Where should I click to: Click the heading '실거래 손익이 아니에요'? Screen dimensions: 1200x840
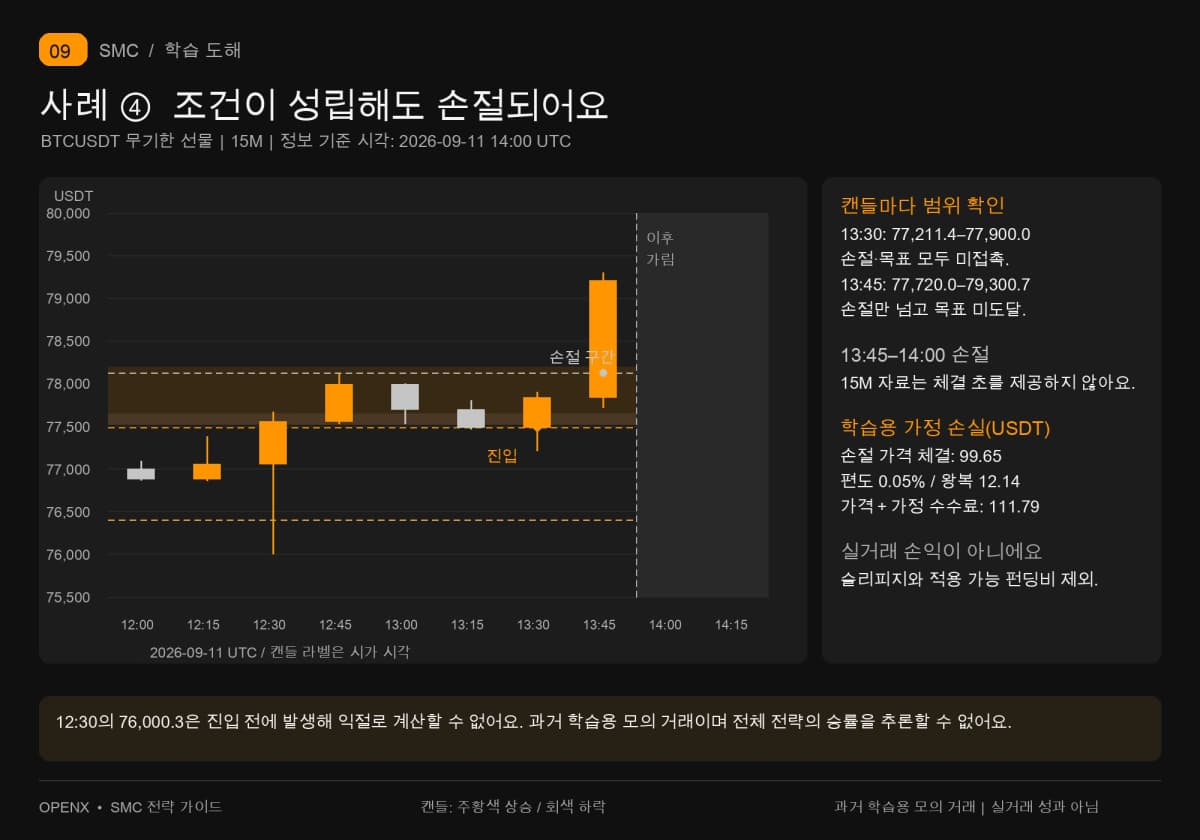coord(942,552)
